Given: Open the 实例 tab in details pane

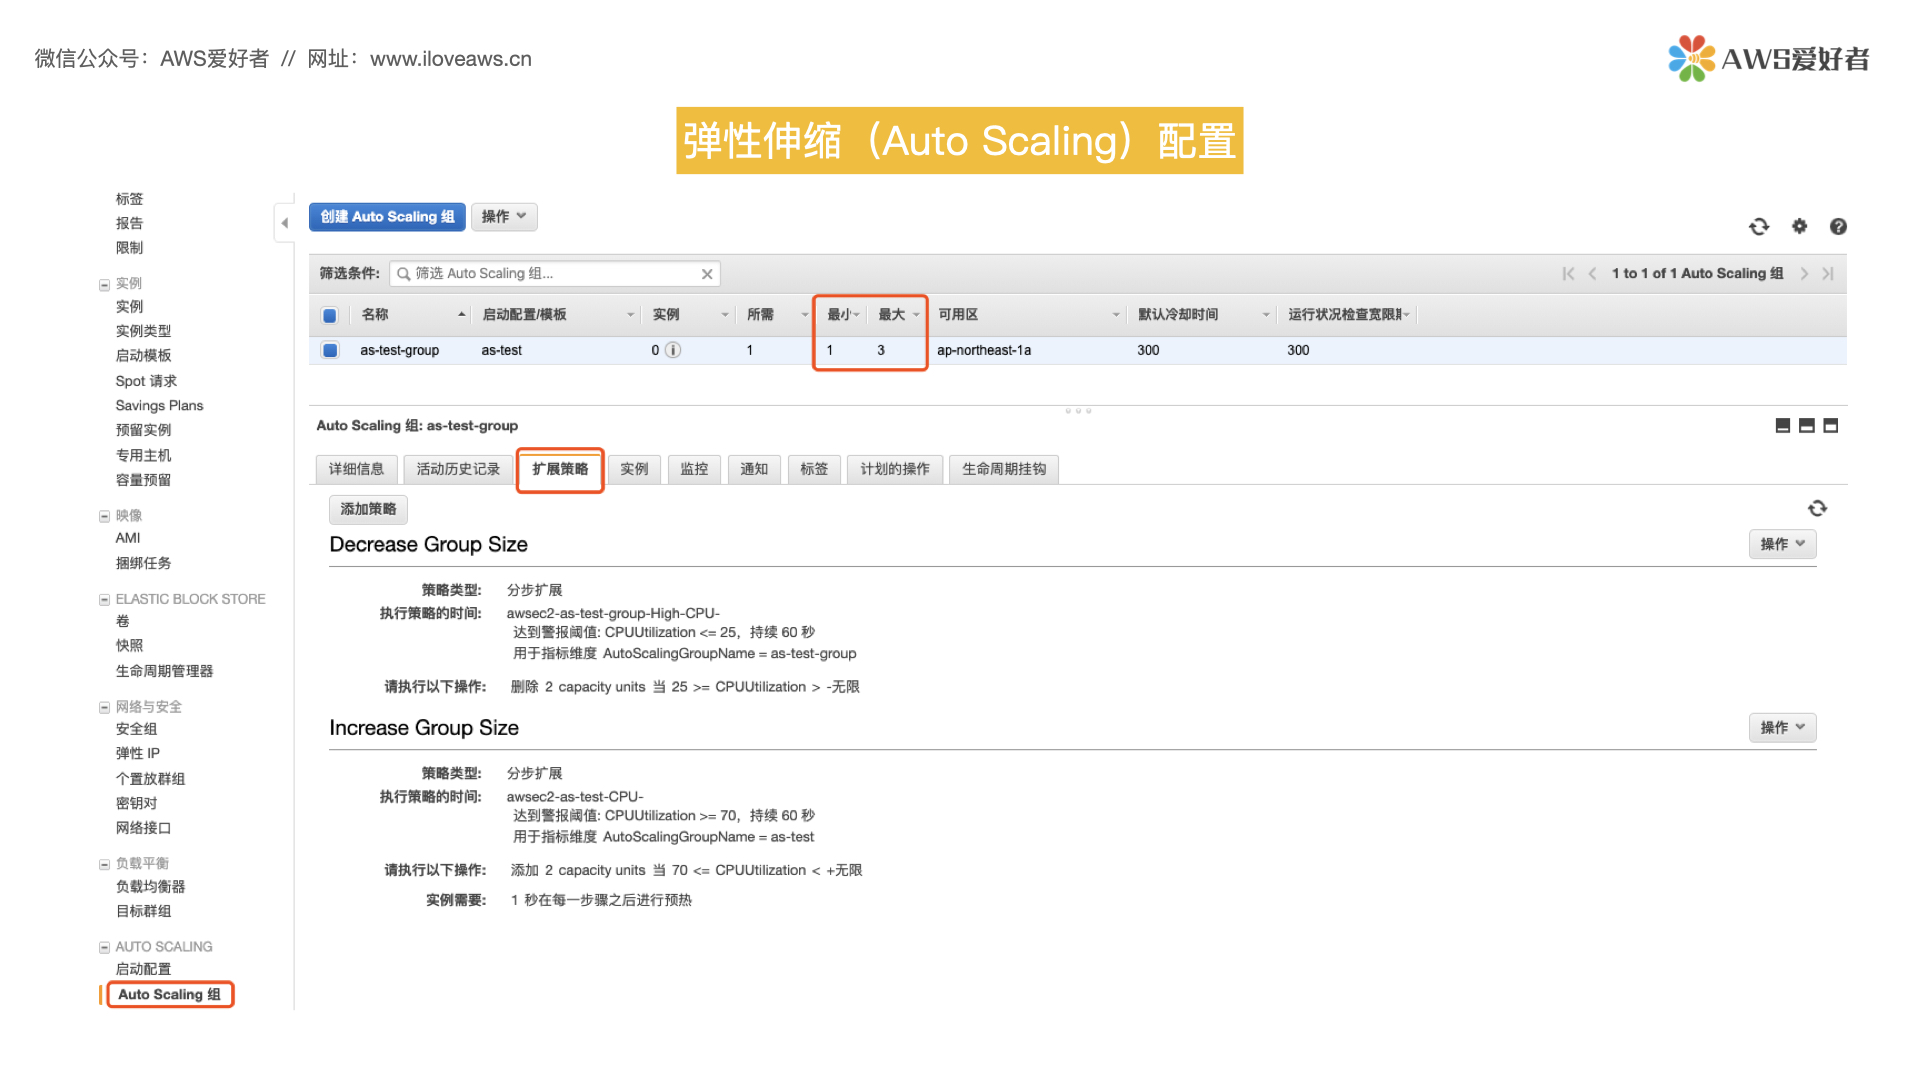Looking at the screenshot, I should [x=634, y=469].
